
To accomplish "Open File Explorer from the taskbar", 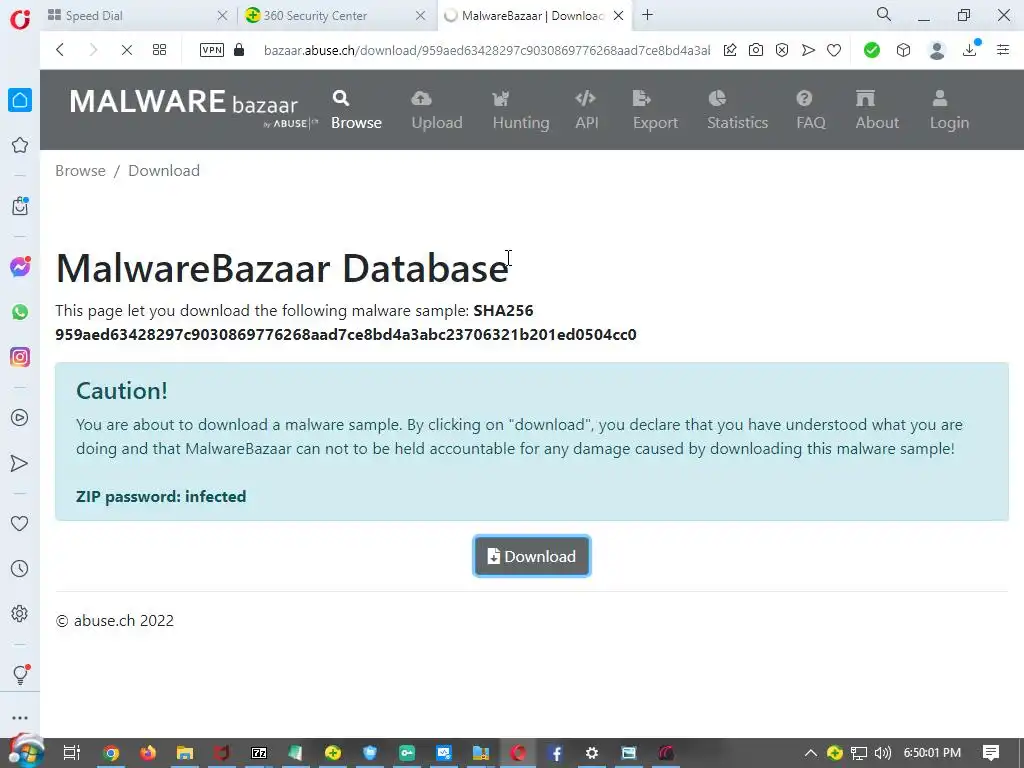I will [x=185, y=753].
